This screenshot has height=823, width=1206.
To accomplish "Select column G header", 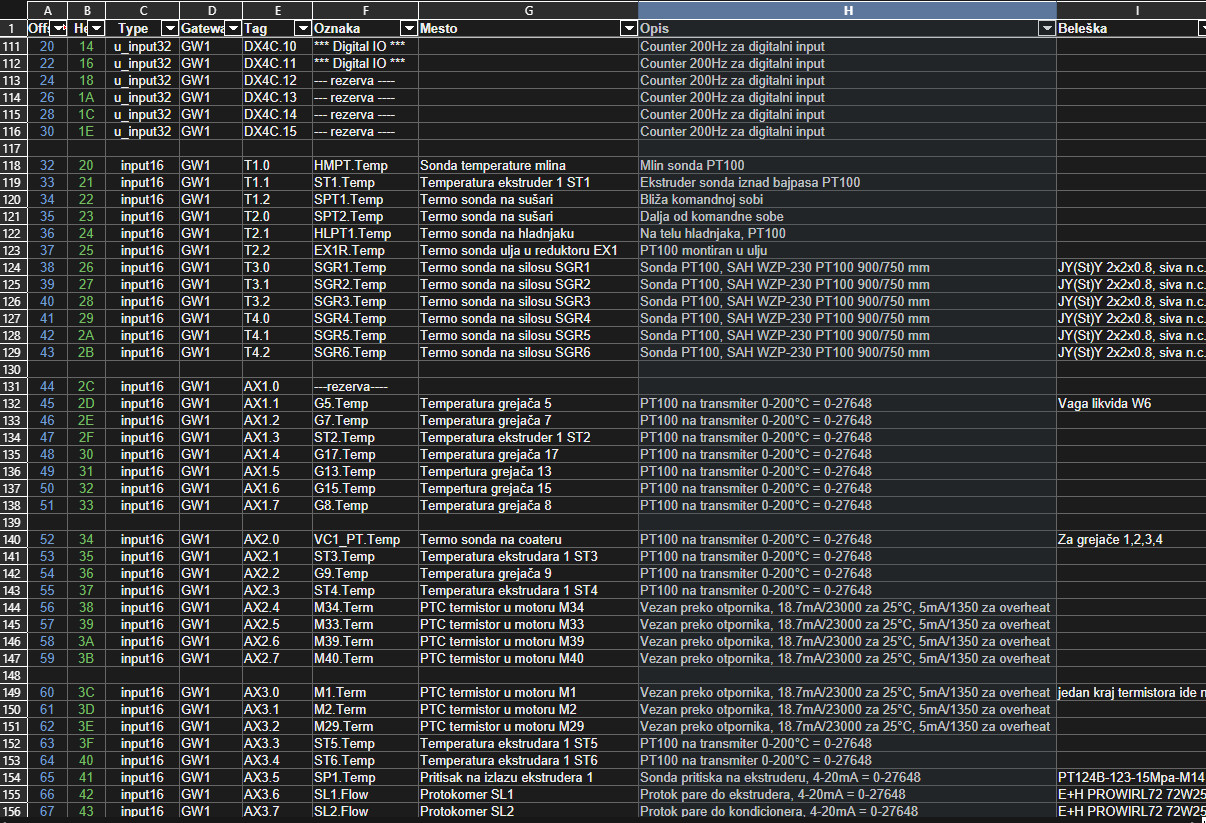I will pyautogui.click(x=528, y=10).
